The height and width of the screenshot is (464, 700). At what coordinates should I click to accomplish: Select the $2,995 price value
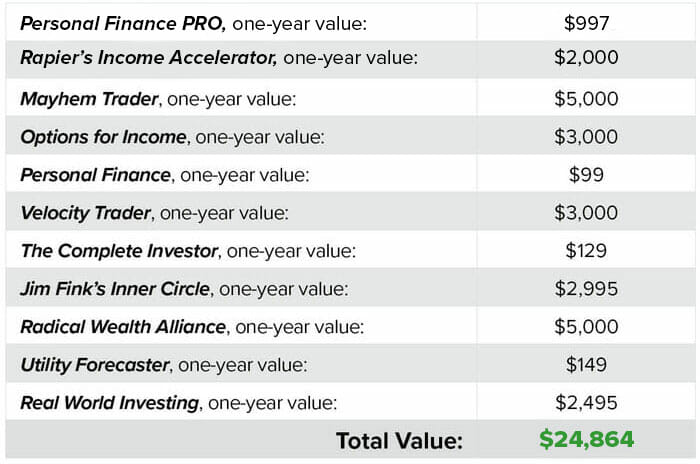(x=586, y=289)
